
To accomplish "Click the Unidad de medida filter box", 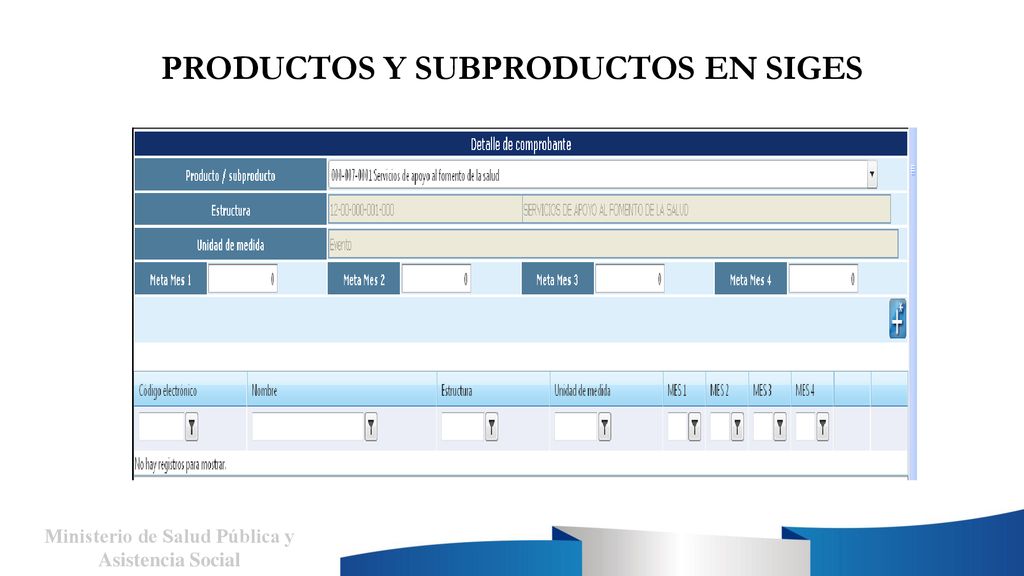I will click(x=576, y=427).
